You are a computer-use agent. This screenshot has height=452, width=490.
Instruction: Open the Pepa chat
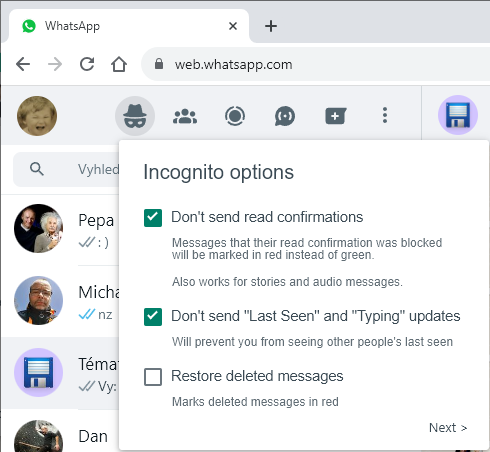point(60,229)
